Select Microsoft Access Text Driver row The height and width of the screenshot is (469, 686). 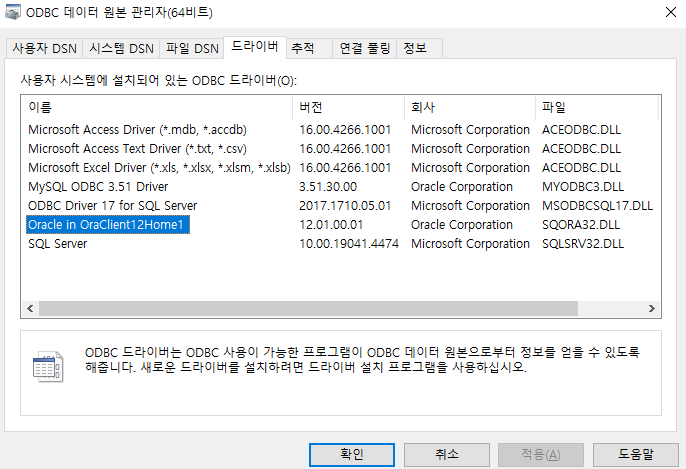point(137,149)
